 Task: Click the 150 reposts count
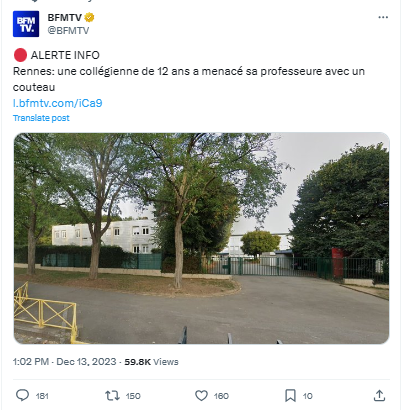133,396
